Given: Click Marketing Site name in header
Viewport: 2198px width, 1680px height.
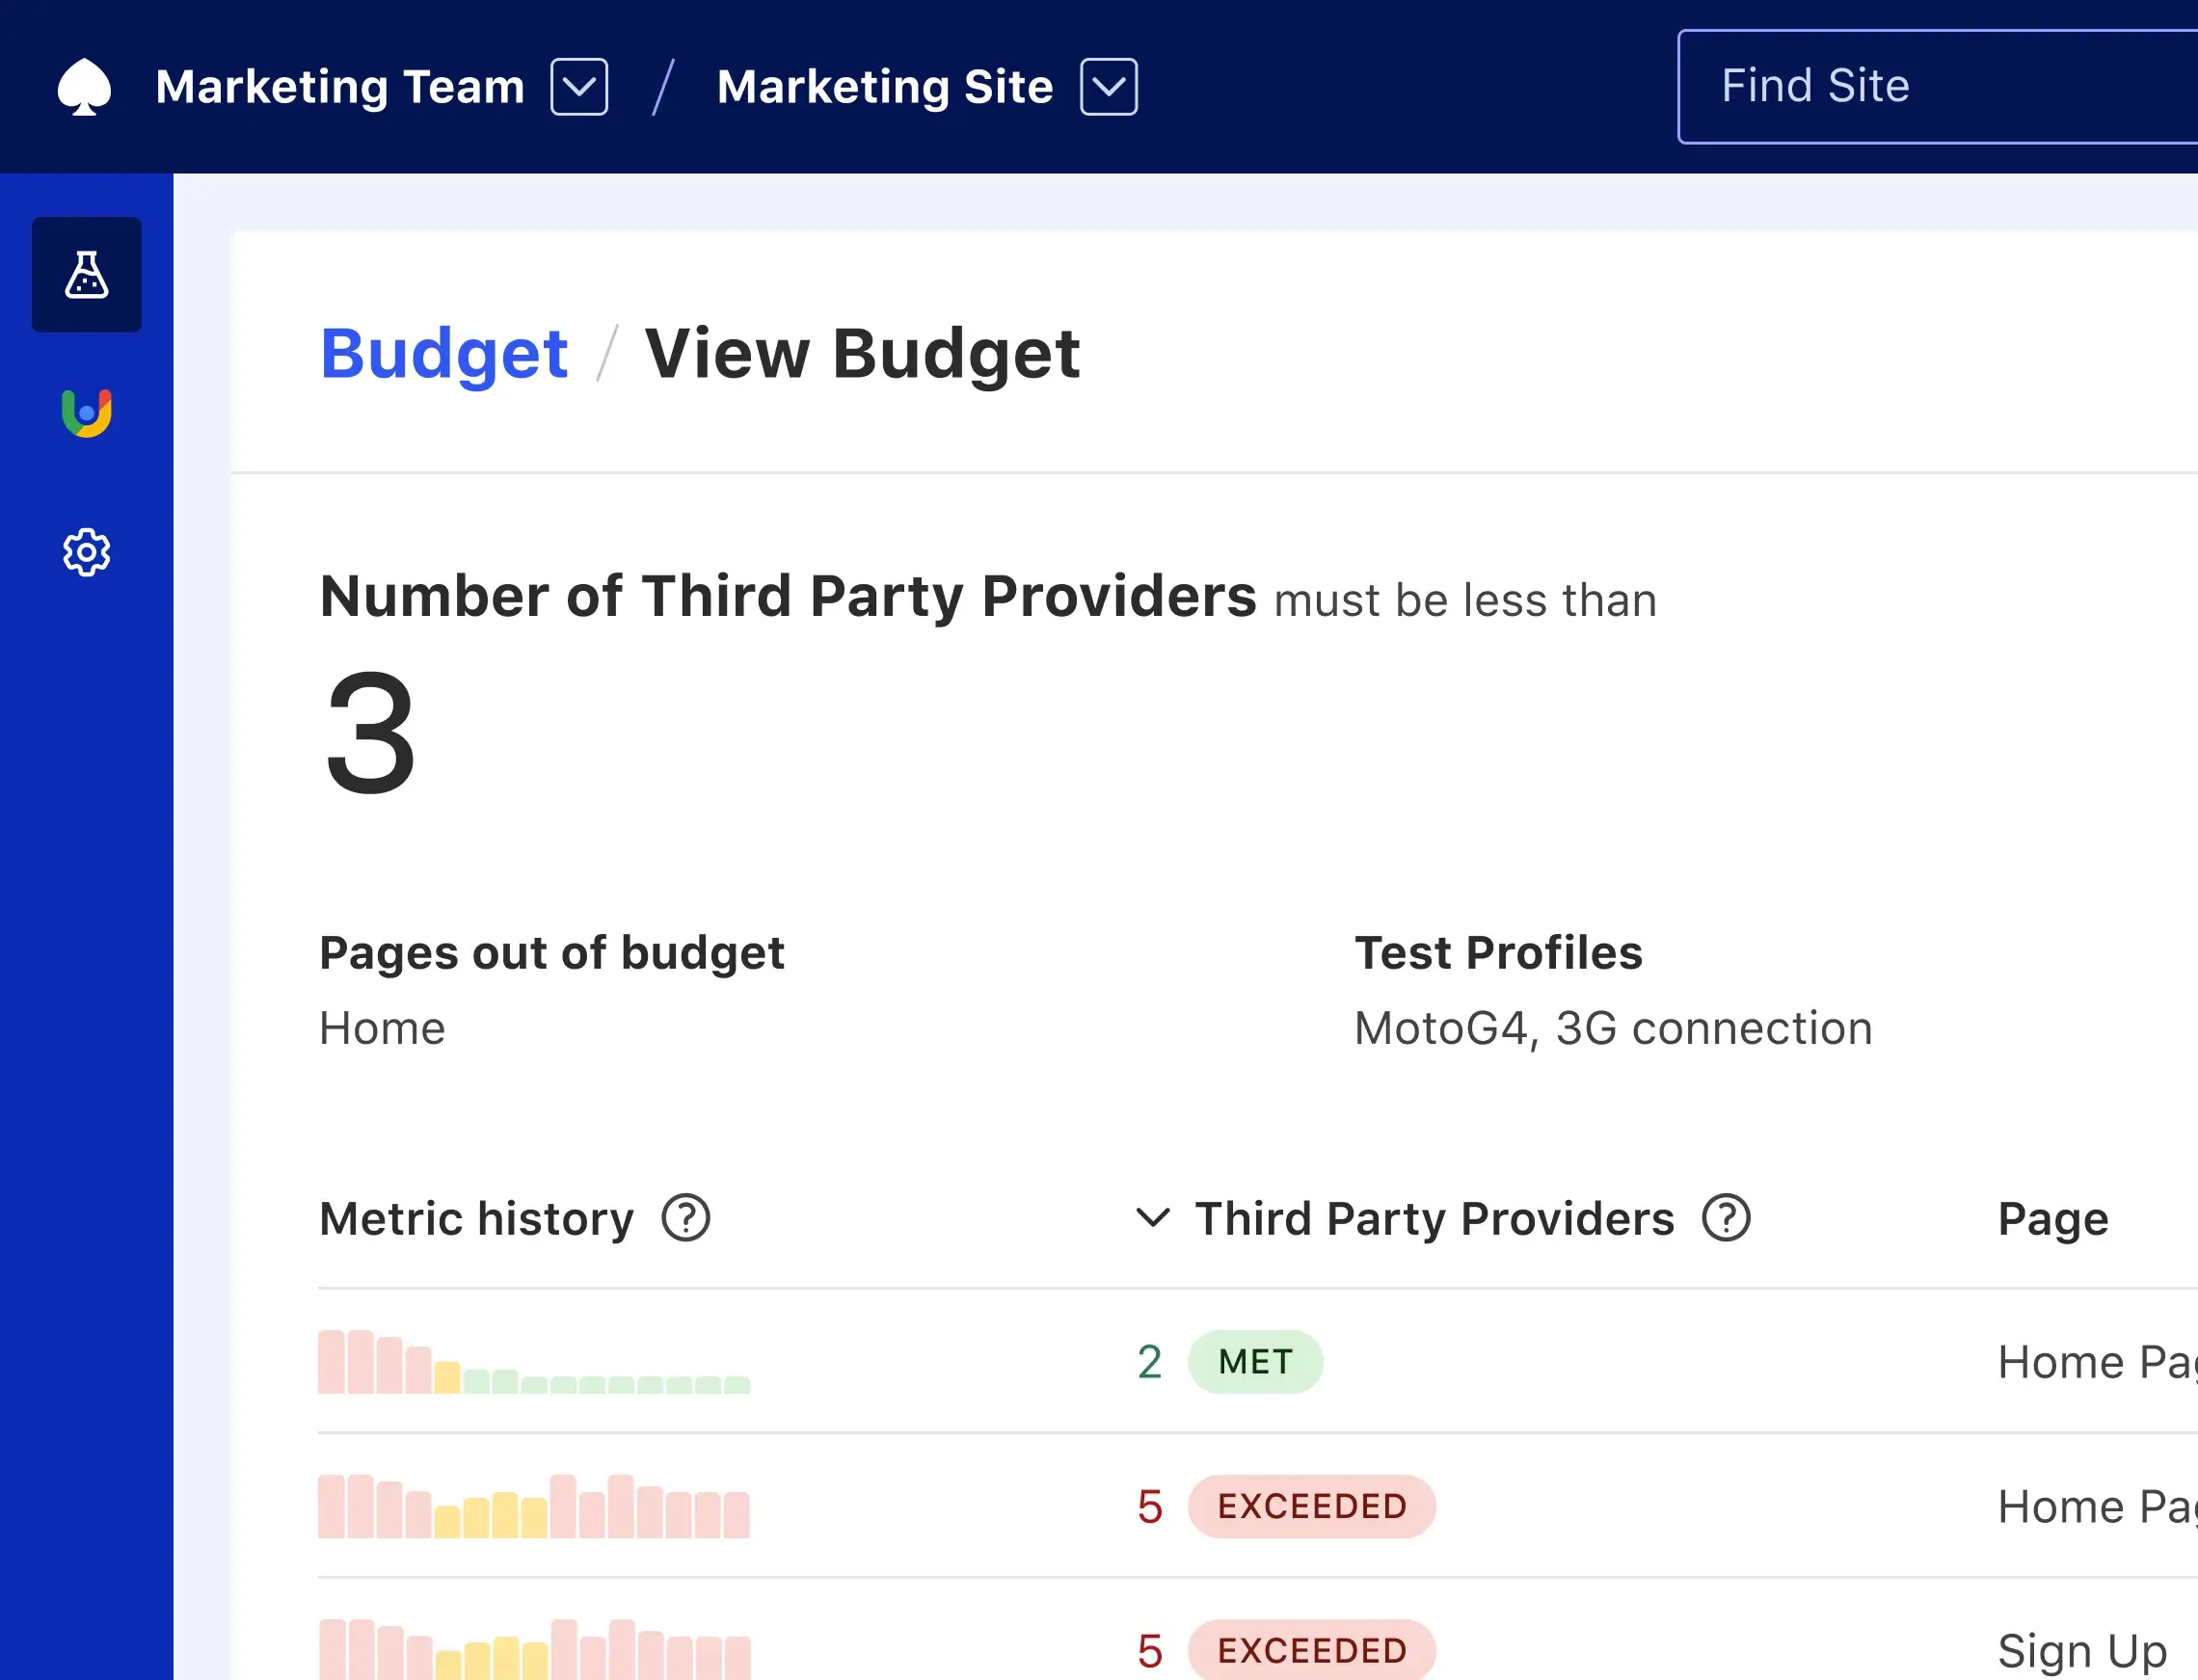Looking at the screenshot, I should click(x=885, y=87).
